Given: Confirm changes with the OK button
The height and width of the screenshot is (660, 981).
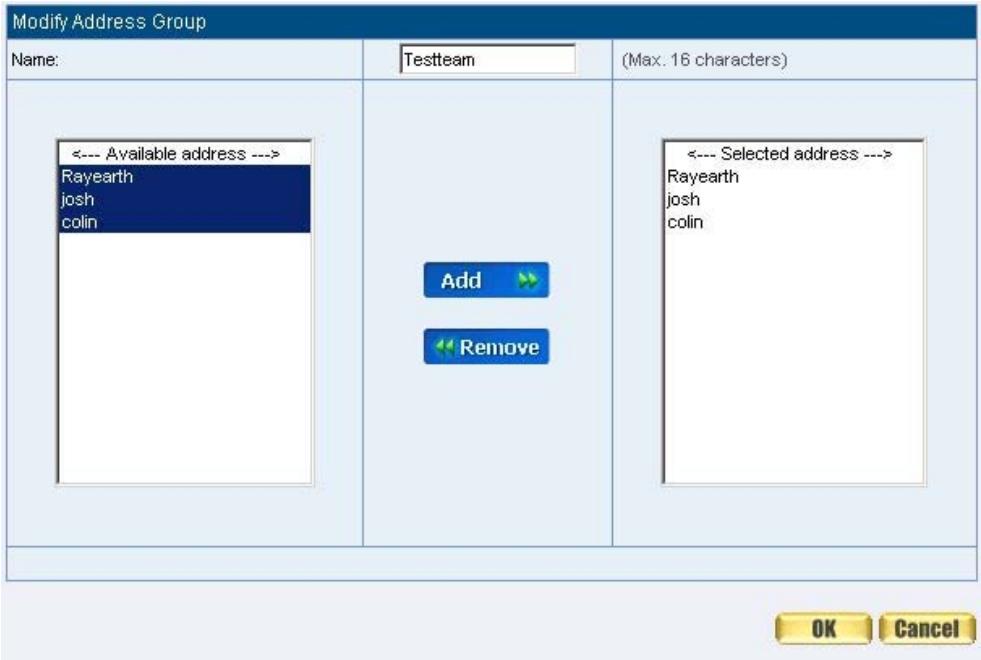Looking at the screenshot, I should pos(823,629).
